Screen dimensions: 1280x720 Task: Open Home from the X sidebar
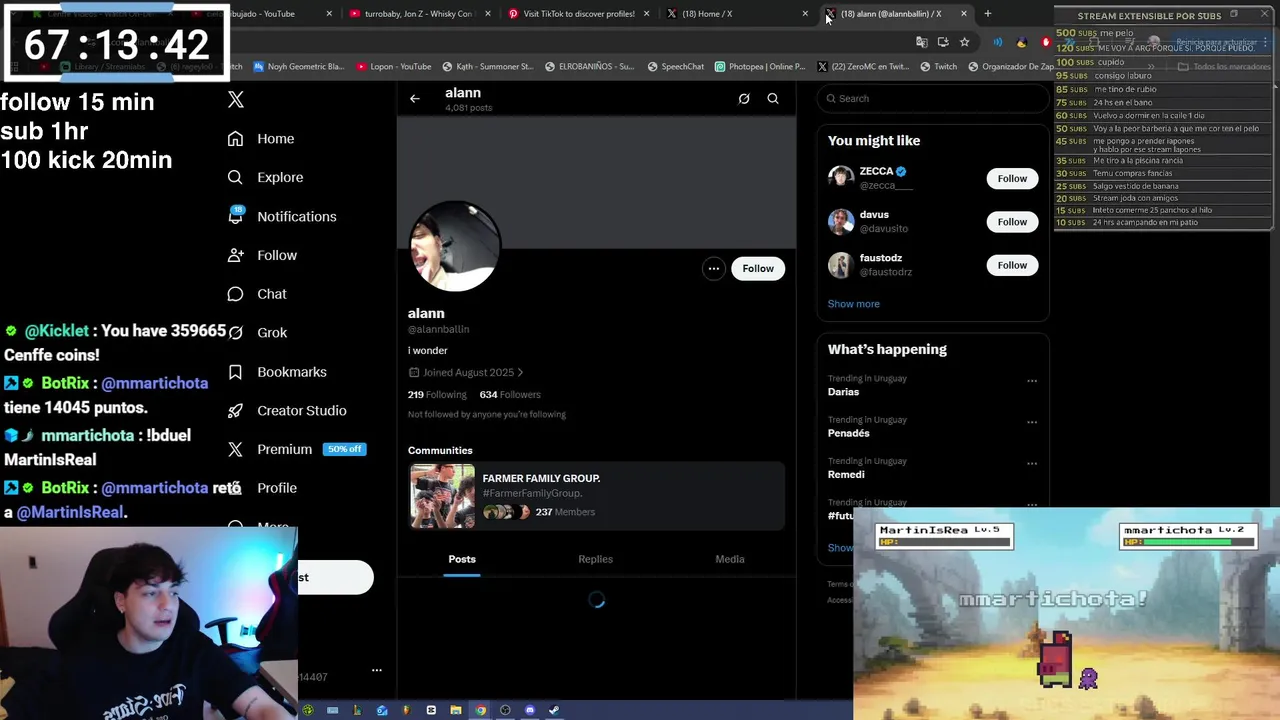coord(260,139)
